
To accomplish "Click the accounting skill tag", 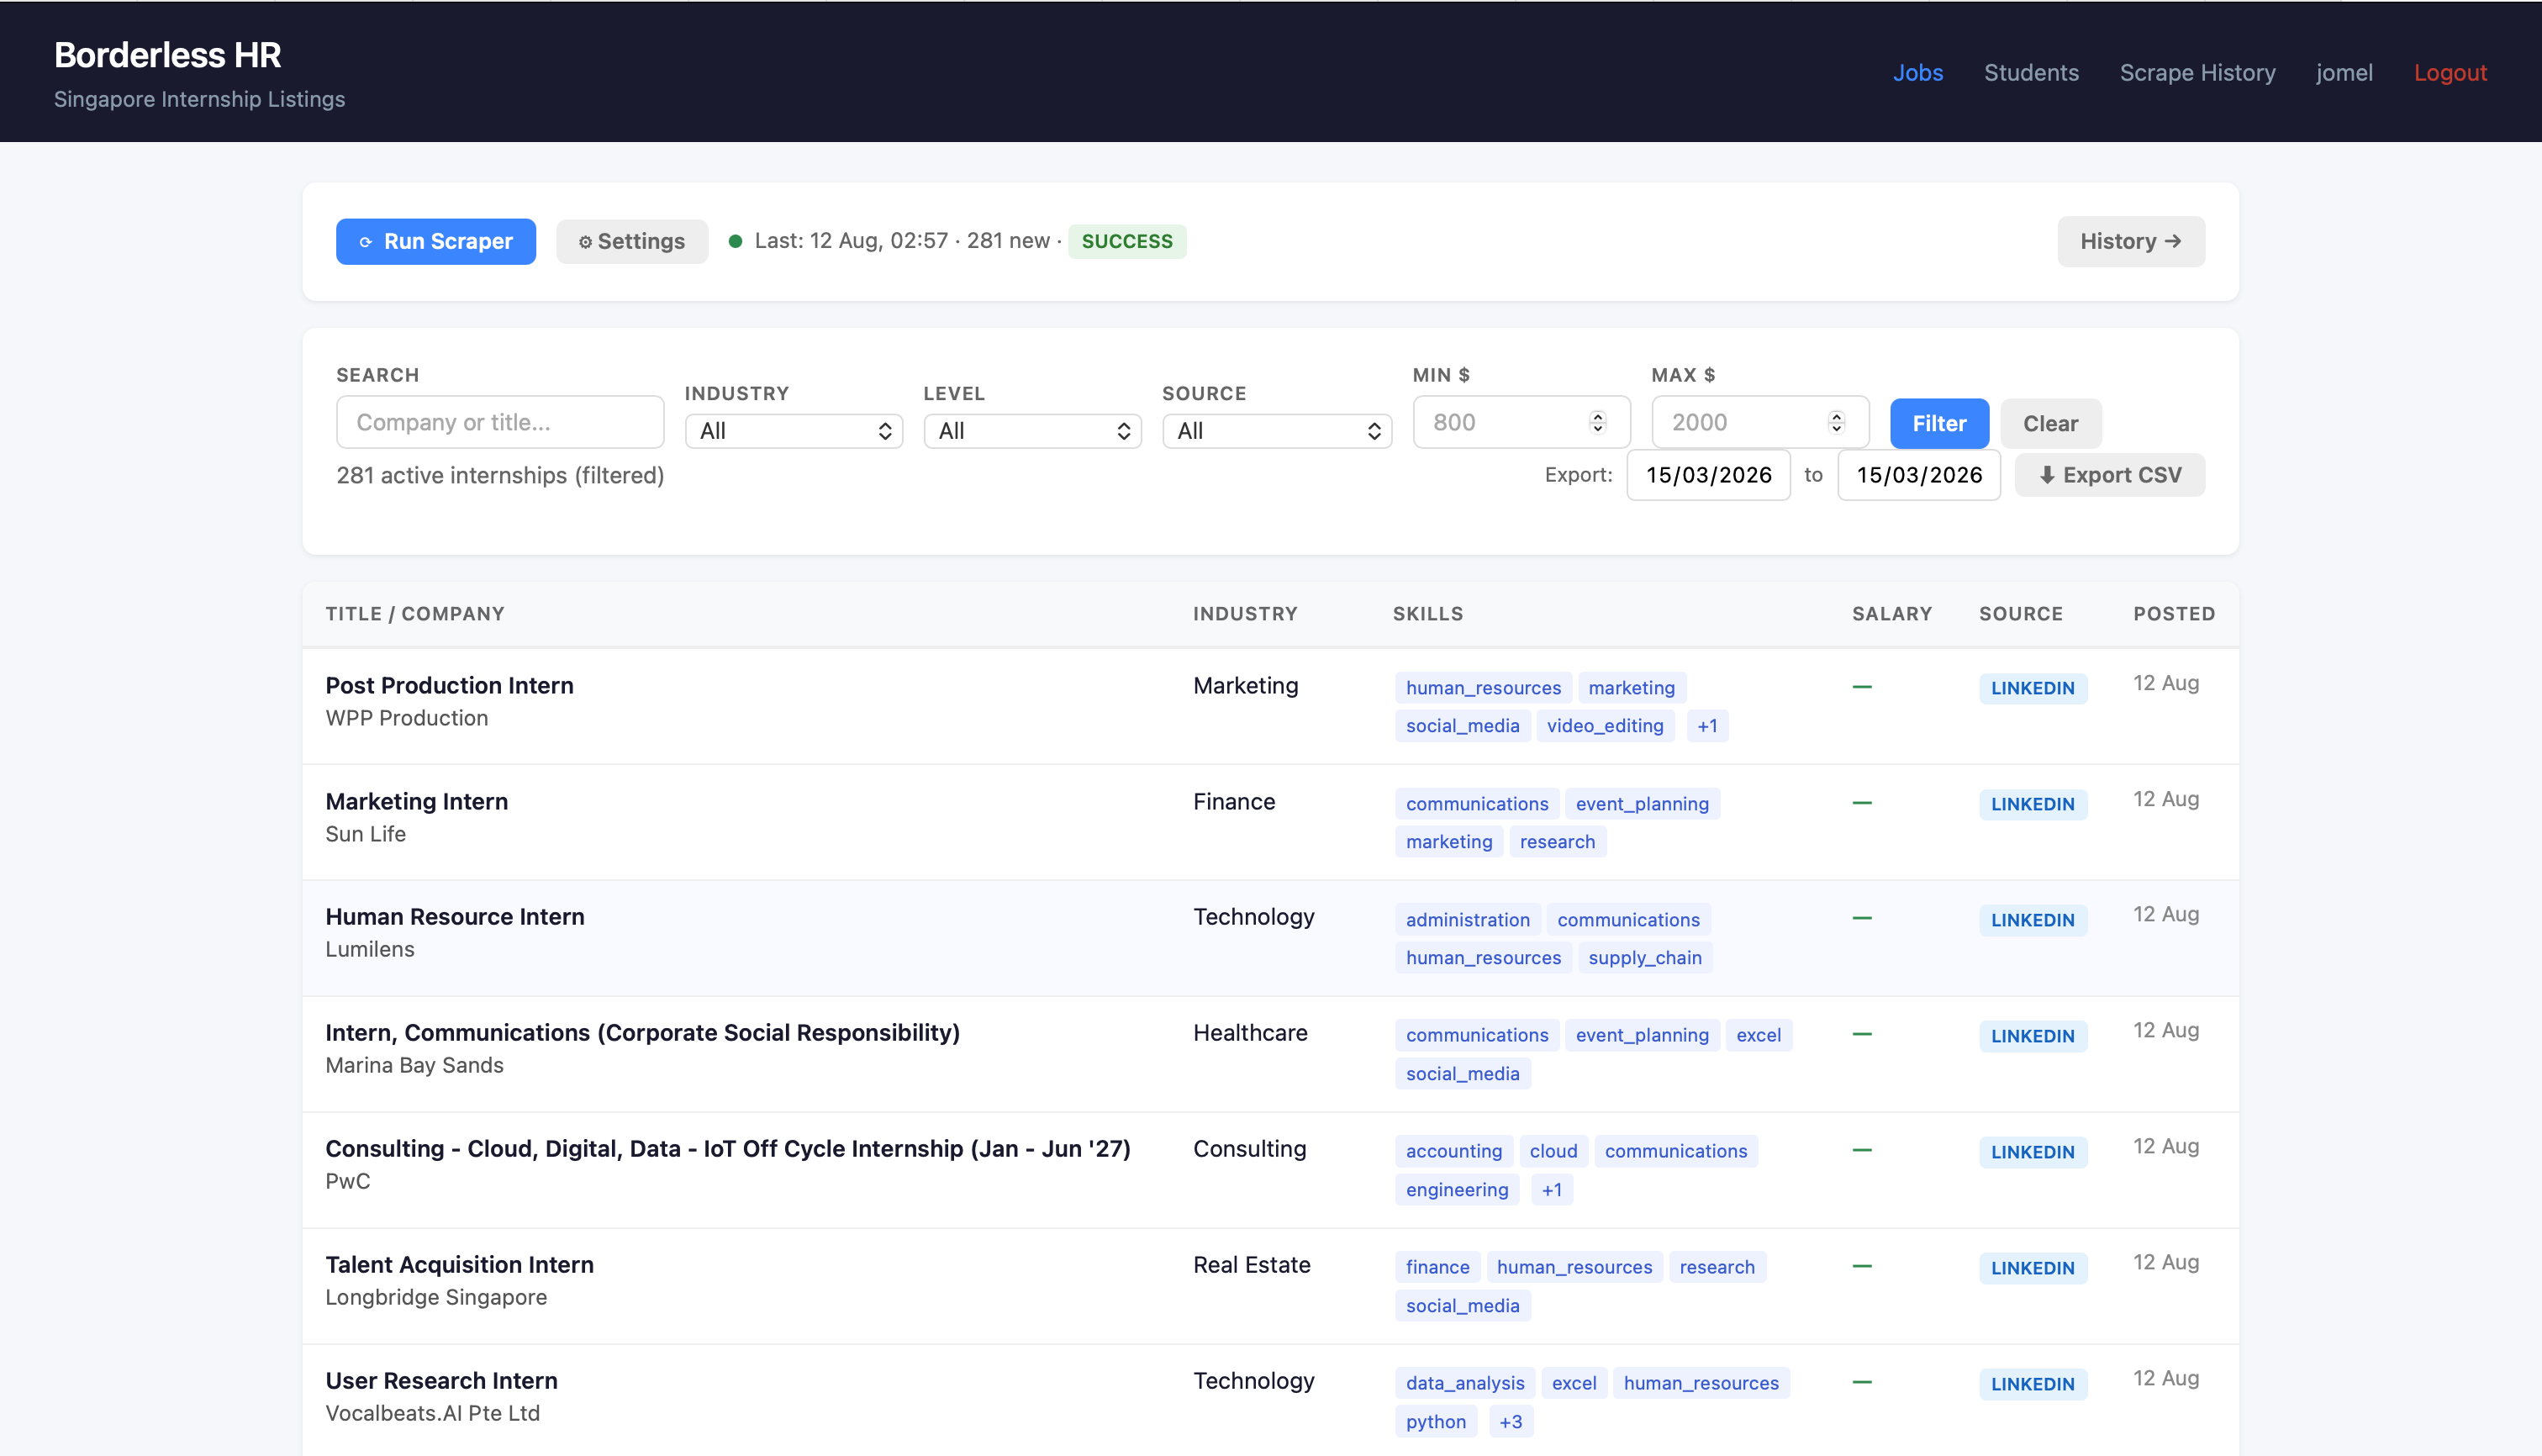I will pyautogui.click(x=1453, y=1151).
